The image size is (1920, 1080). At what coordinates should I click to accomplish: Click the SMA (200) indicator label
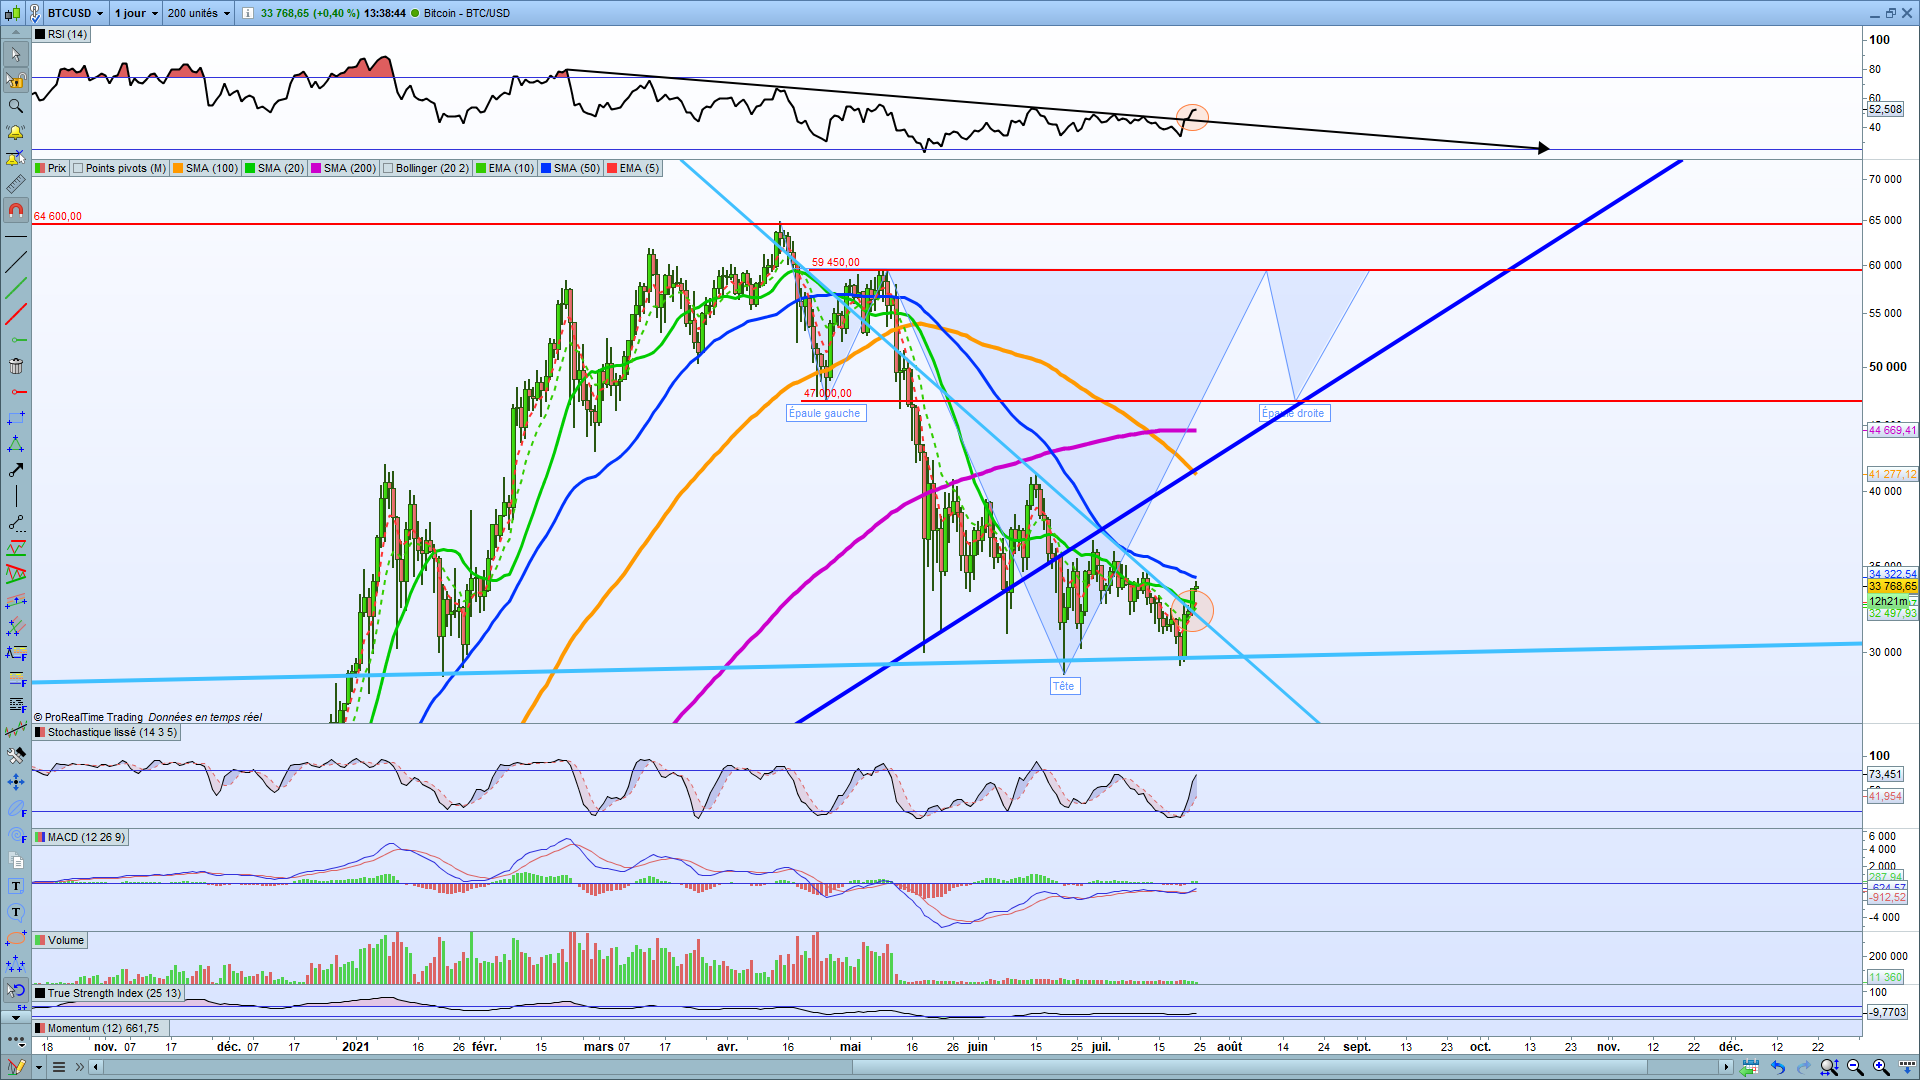coord(349,168)
